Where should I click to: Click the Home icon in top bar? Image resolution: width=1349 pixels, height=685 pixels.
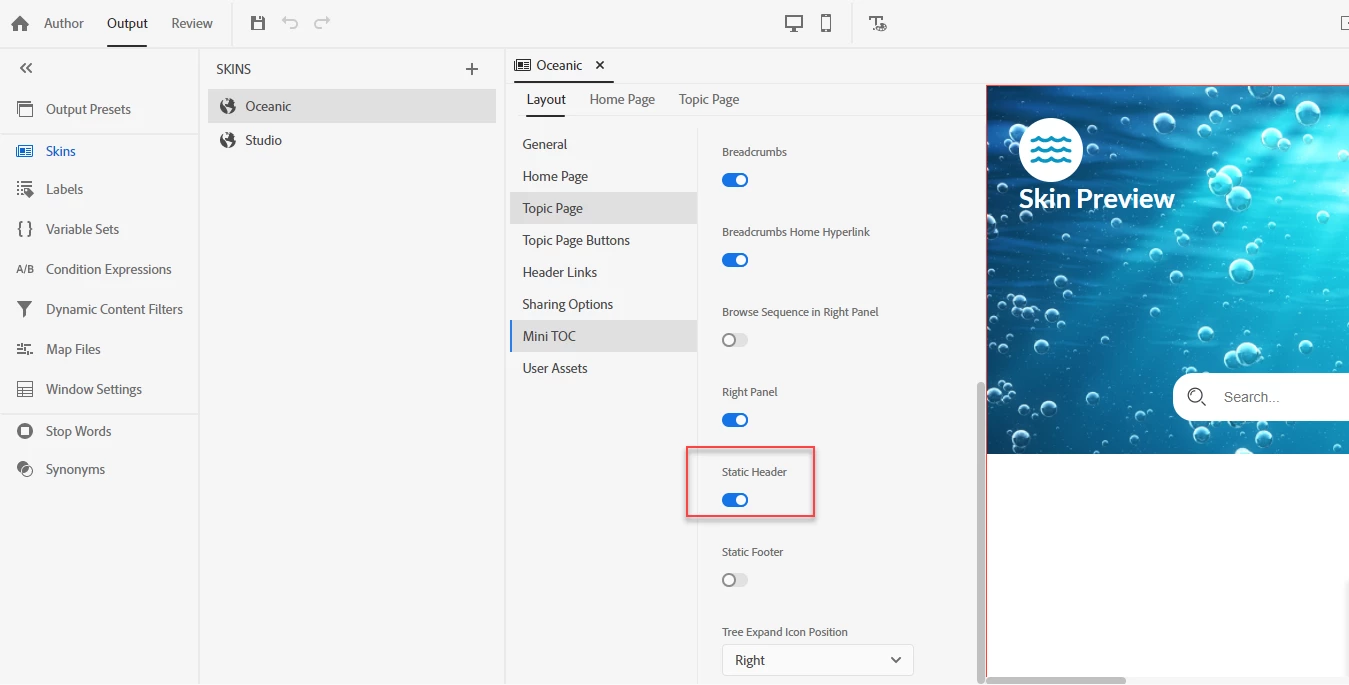(19, 23)
